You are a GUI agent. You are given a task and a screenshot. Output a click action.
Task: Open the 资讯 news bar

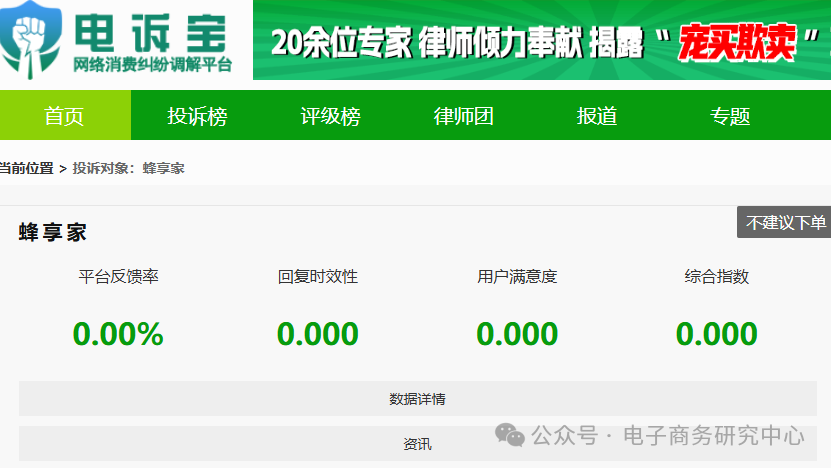click(x=418, y=444)
